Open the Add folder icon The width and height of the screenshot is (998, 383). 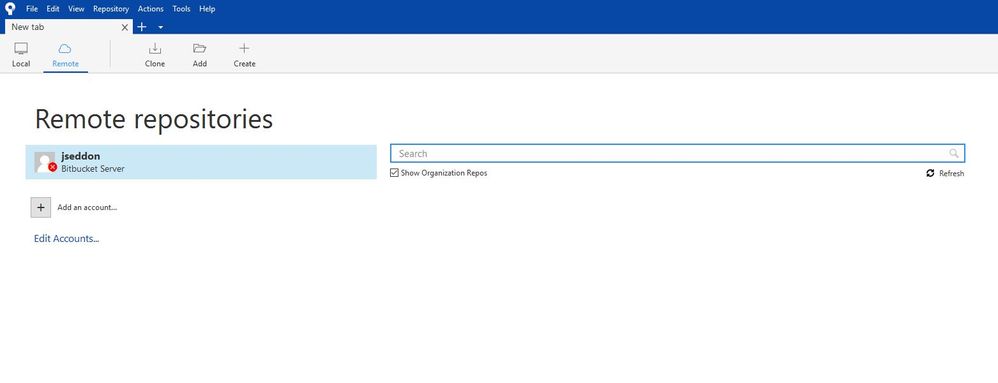tap(200, 49)
